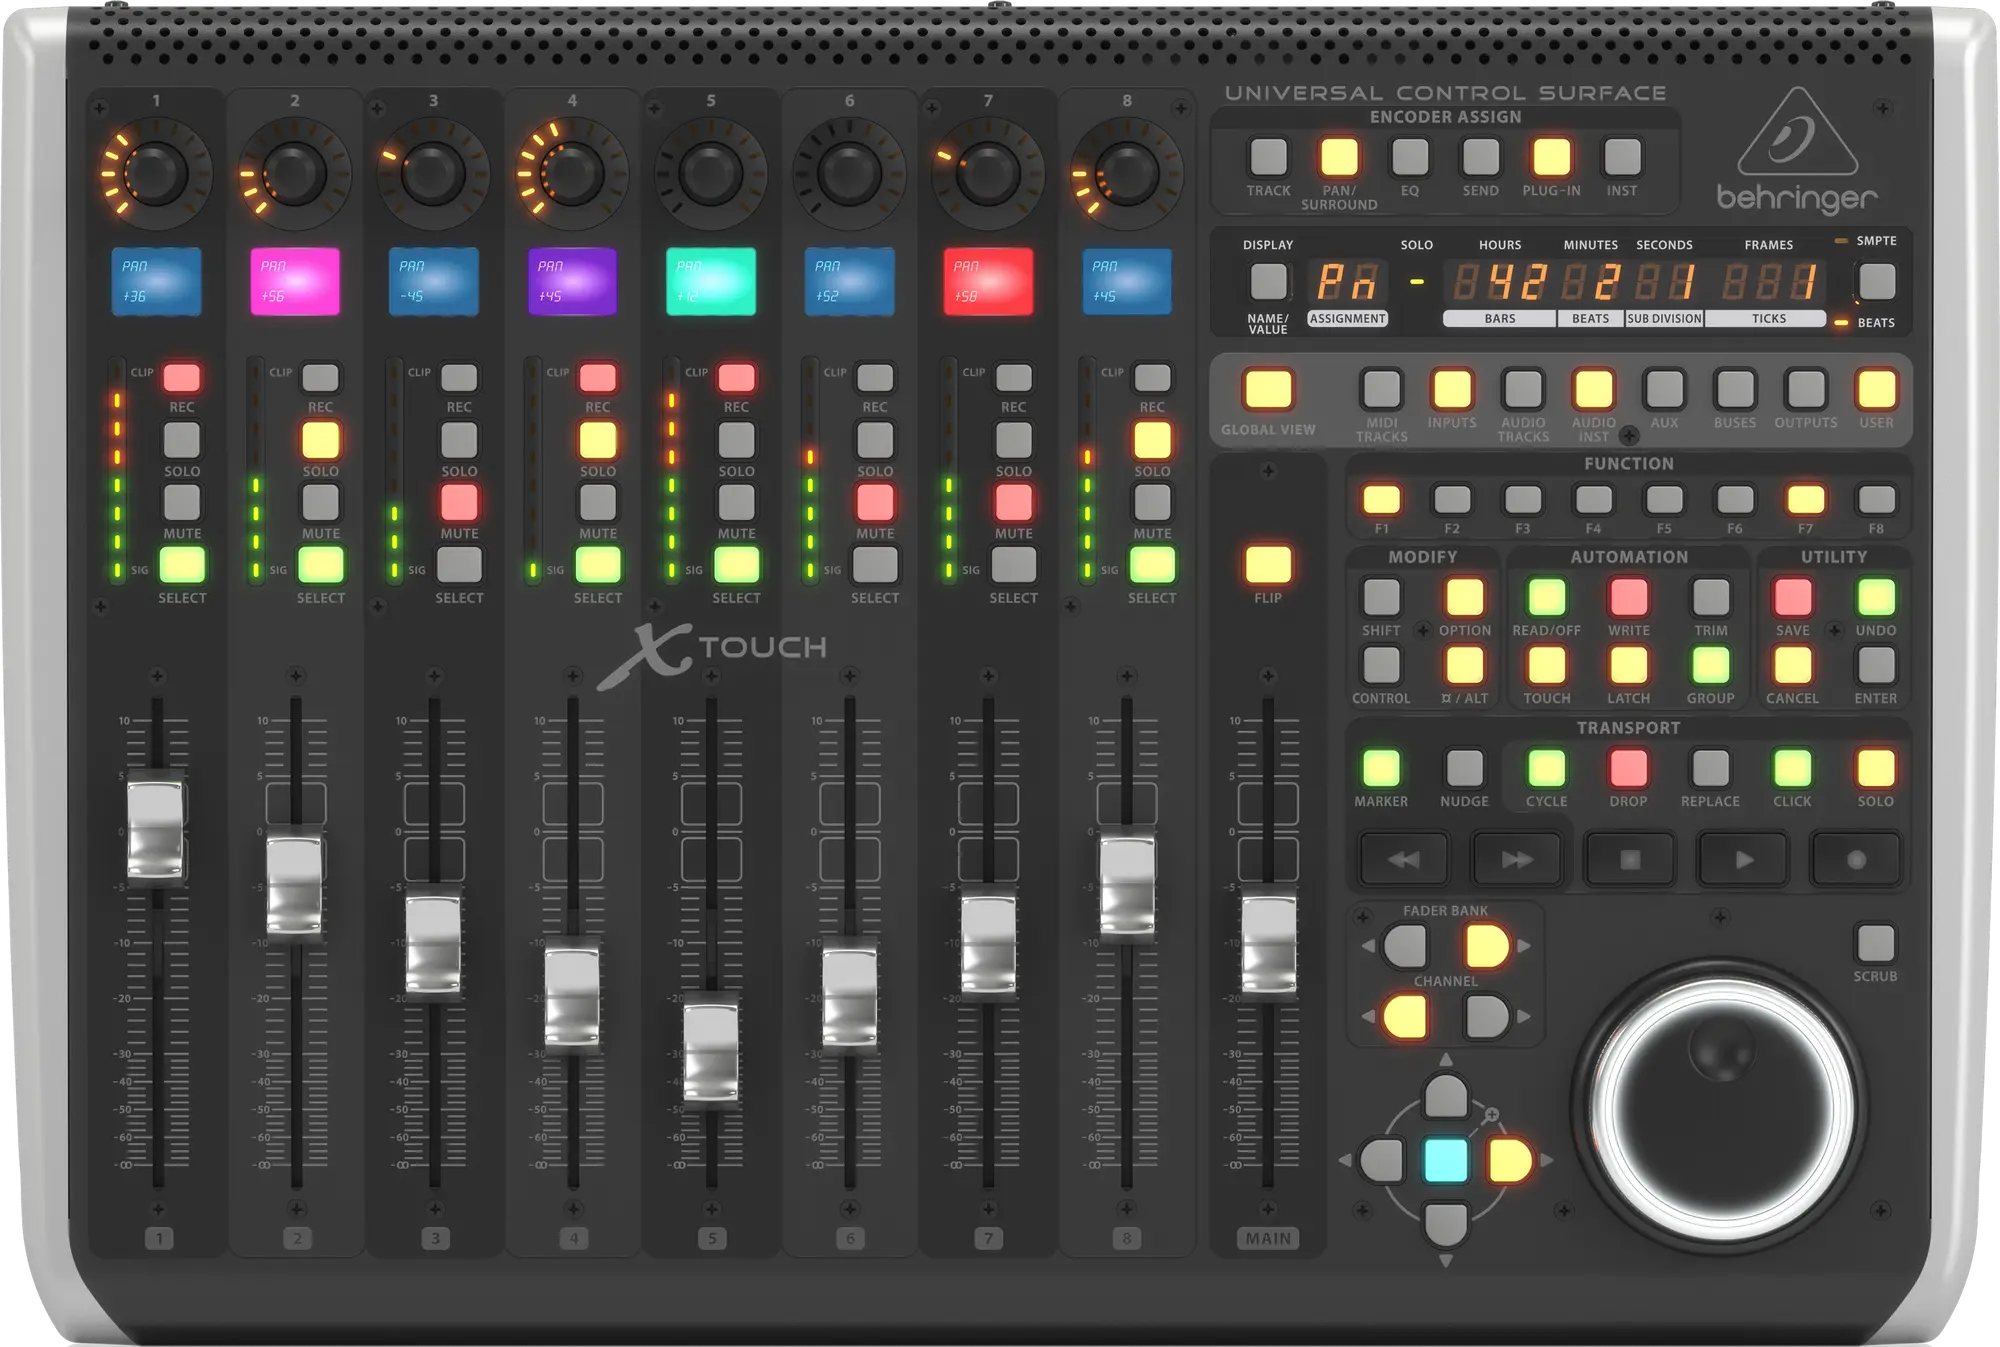Viewport: 2000px width, 1347px height.
Task: Click the NUDGE transport button
Action: [x=1464, y=769]
